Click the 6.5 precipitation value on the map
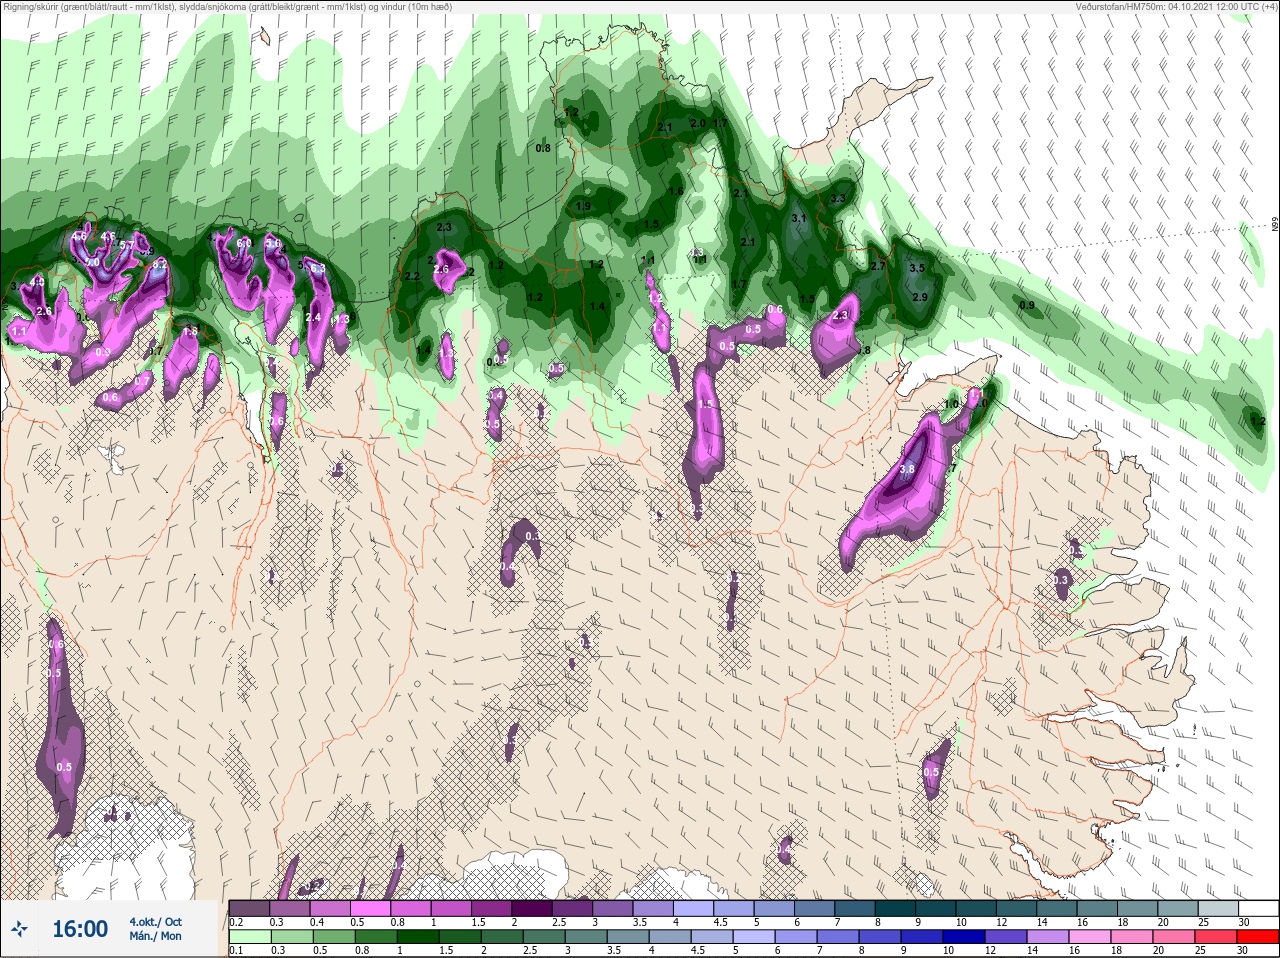This screenshot has width=1280, height=958. [x=753, y=329]
